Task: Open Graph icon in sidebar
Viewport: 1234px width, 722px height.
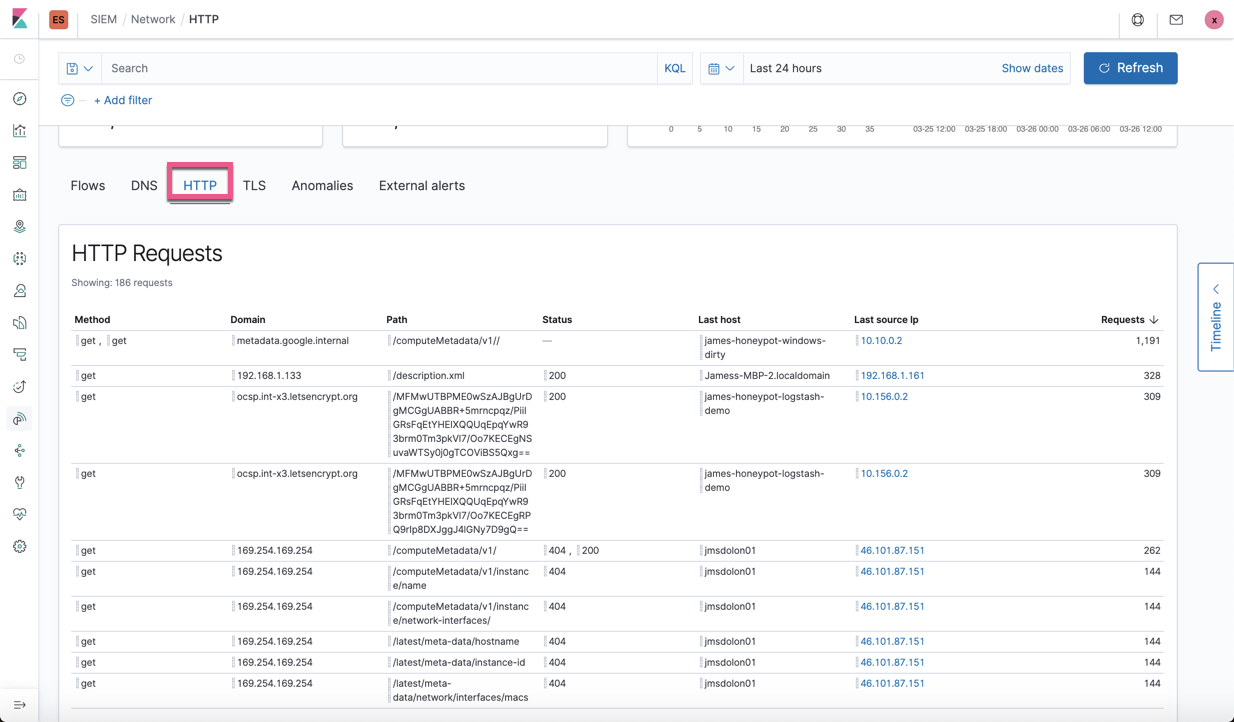Action: [19, 451]
